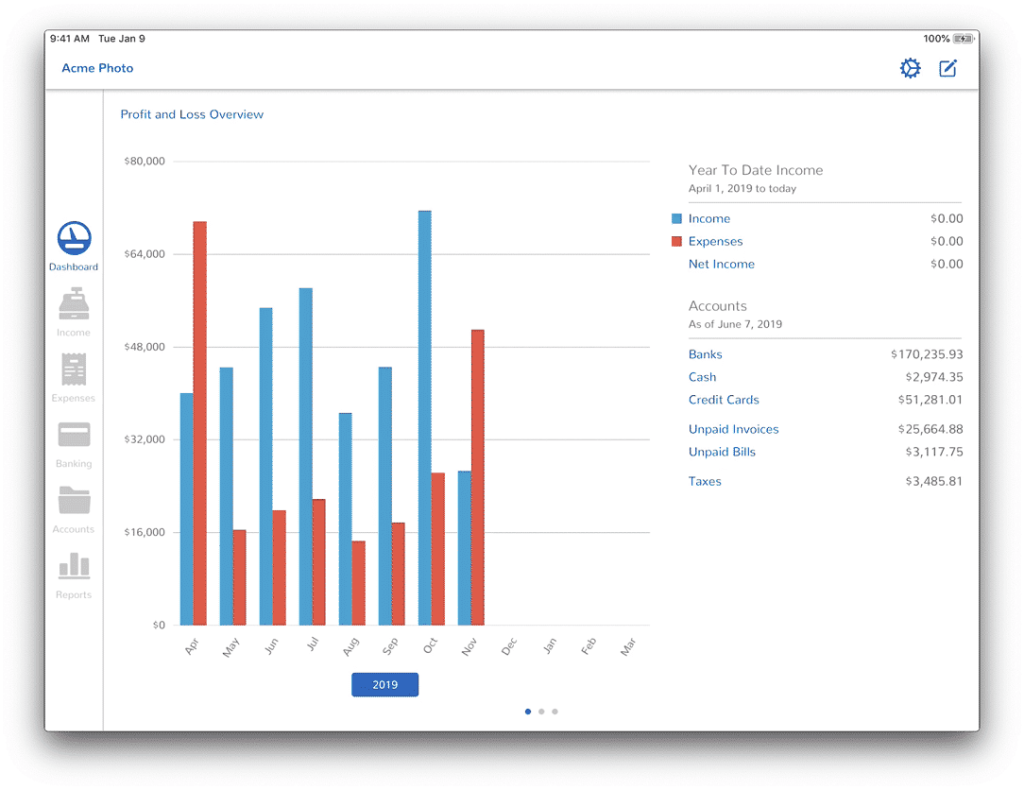The width and height of the screenshot is (1024, 790).
Task: Create a new transaction with the compose icon
Action: pos(947,68)
